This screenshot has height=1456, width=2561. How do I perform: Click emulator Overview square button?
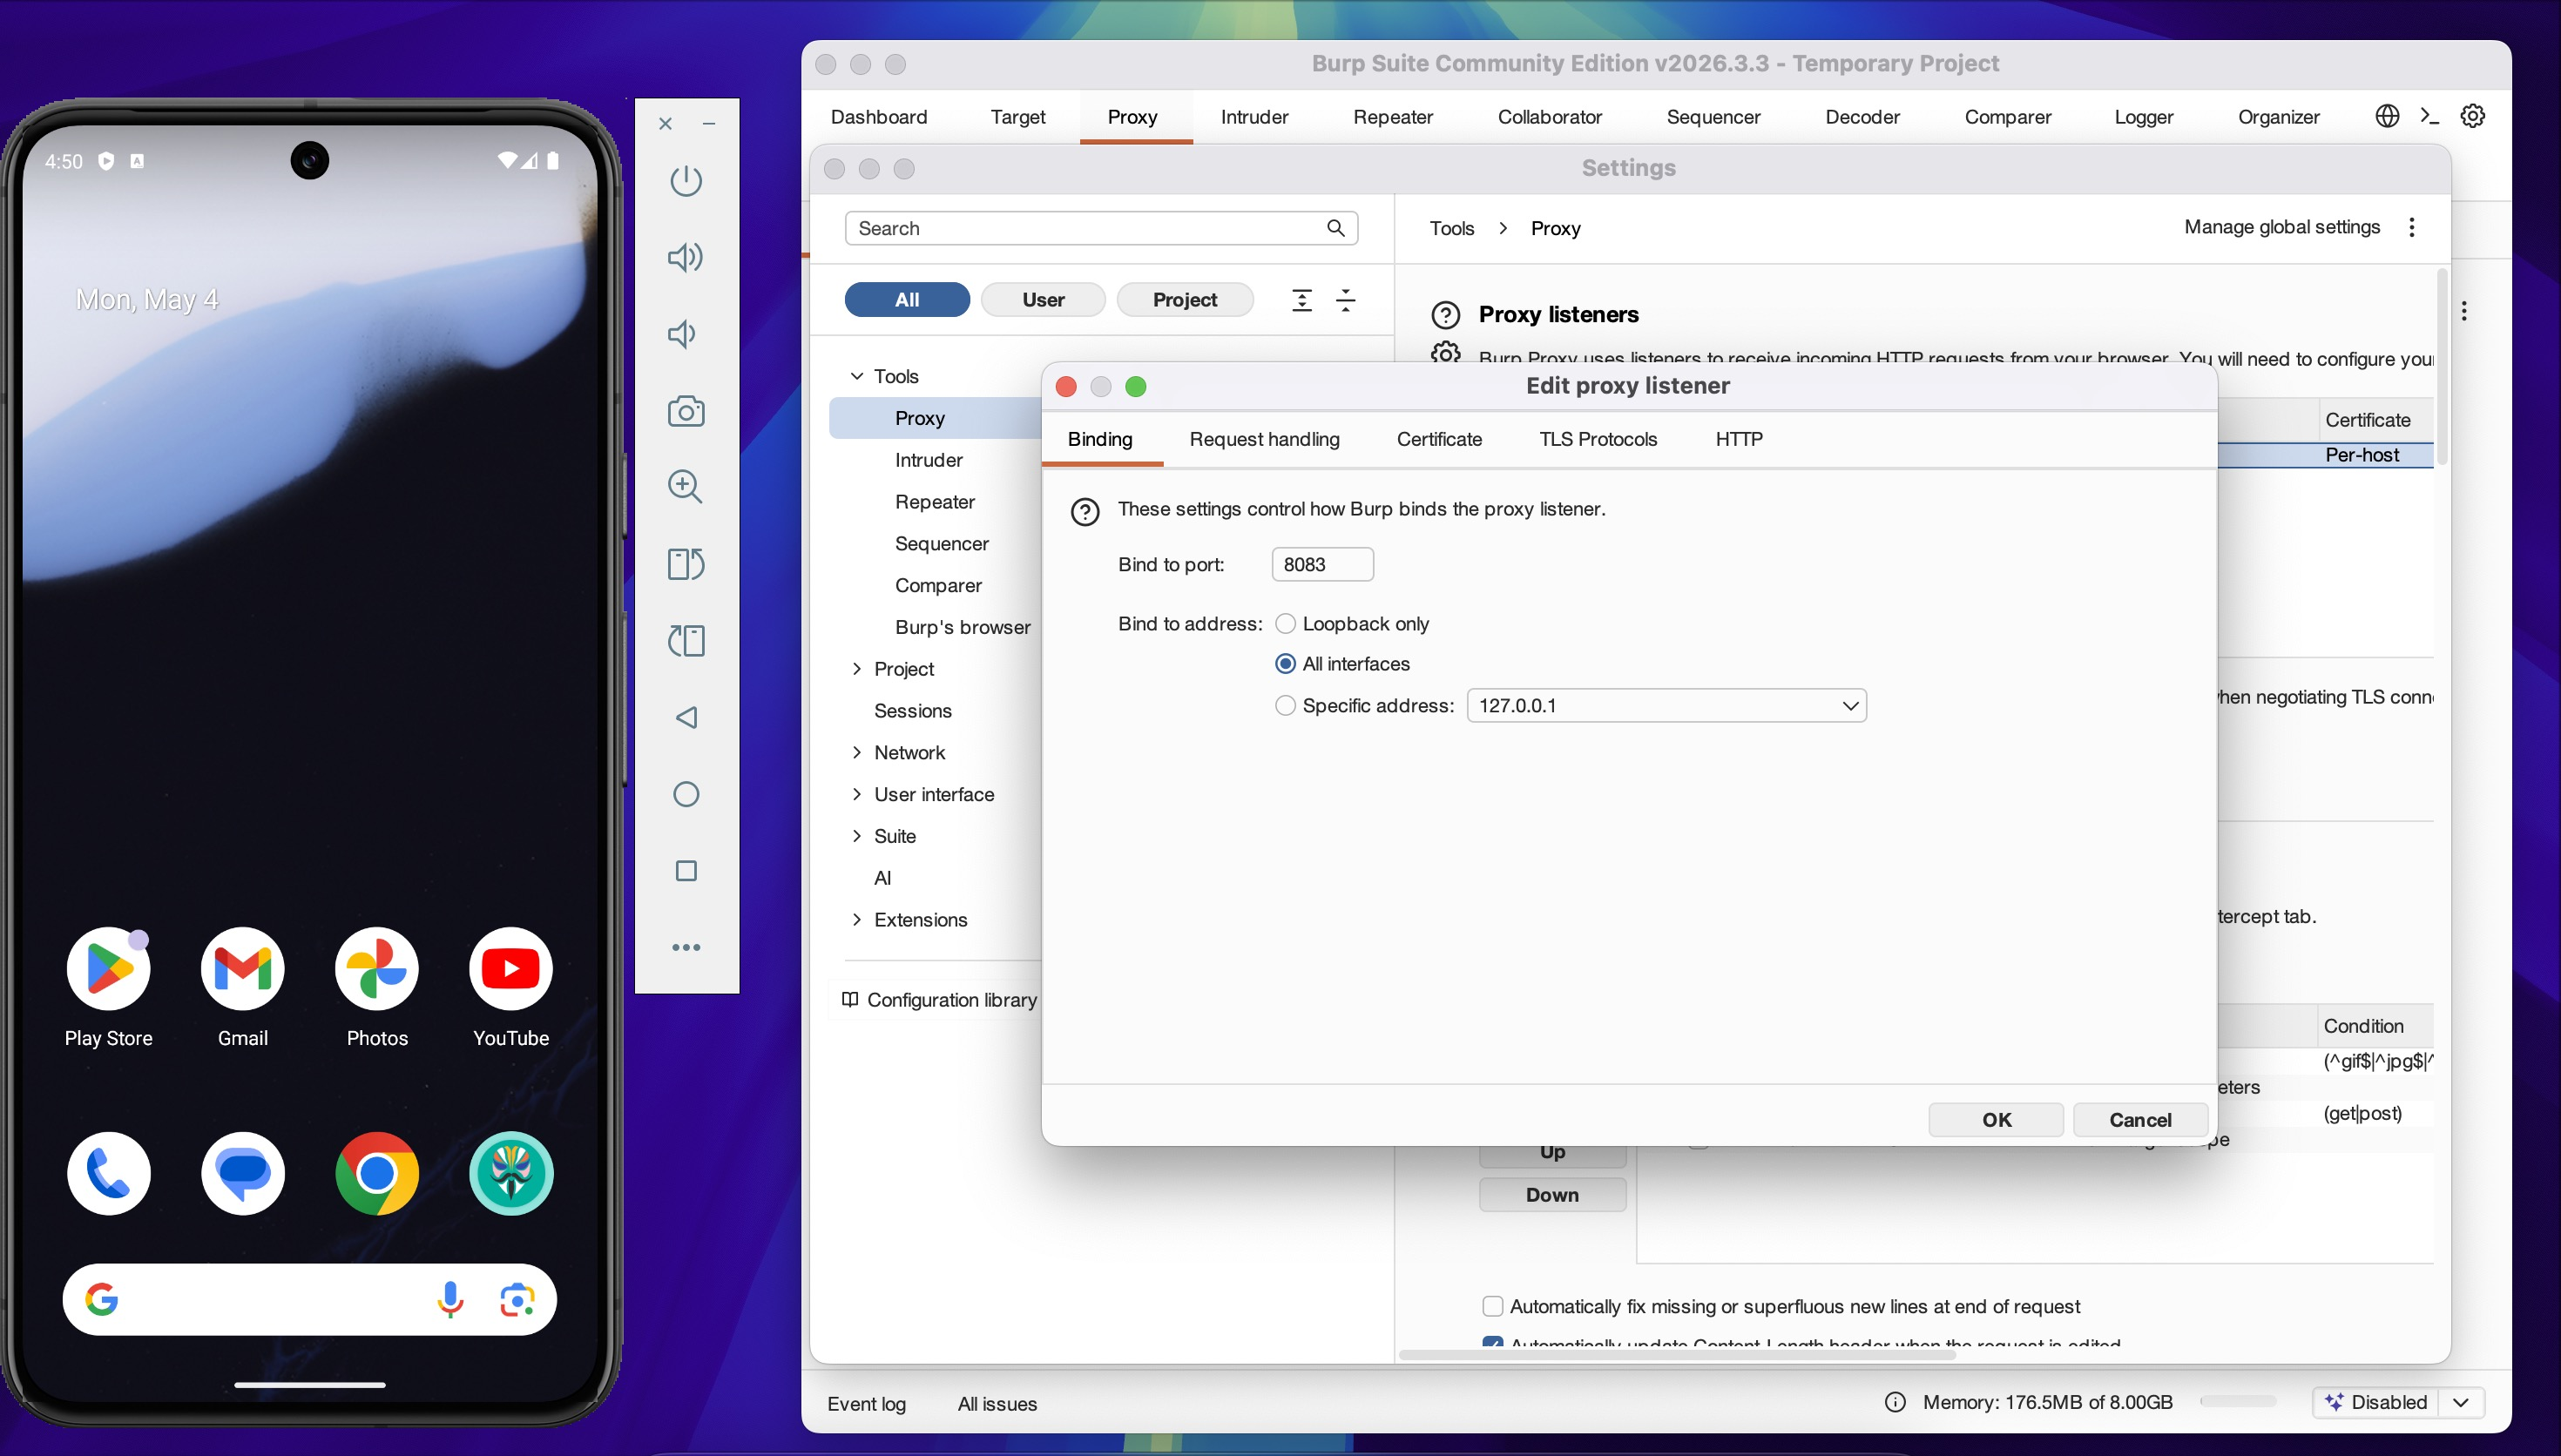click(686, 871)
